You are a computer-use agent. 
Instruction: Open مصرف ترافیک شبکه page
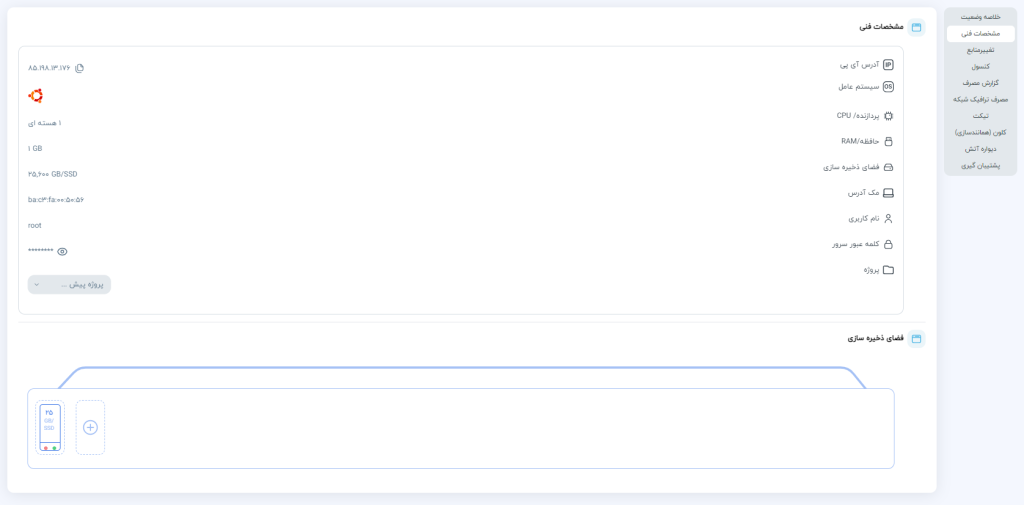coord(982,99)
